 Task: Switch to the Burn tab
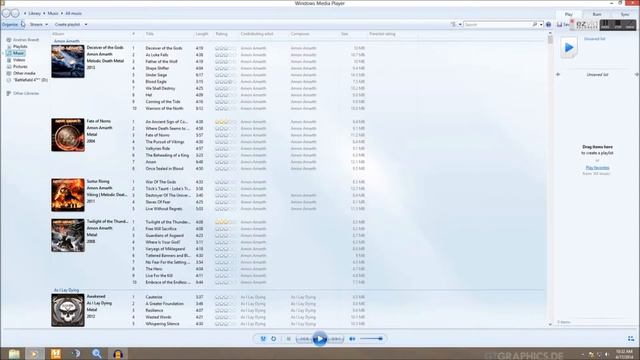597,14
